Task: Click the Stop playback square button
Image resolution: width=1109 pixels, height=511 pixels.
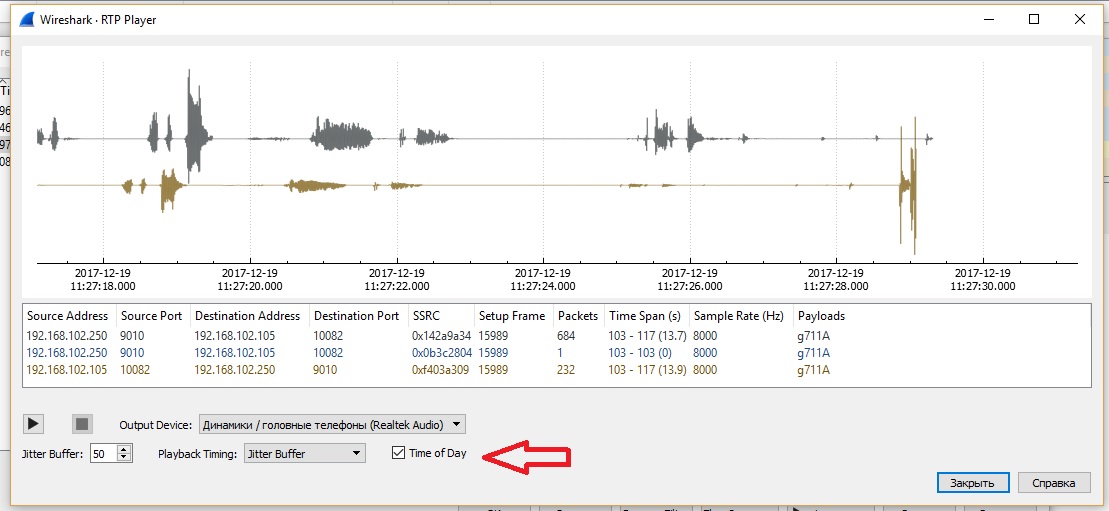Action: (83, 424)
